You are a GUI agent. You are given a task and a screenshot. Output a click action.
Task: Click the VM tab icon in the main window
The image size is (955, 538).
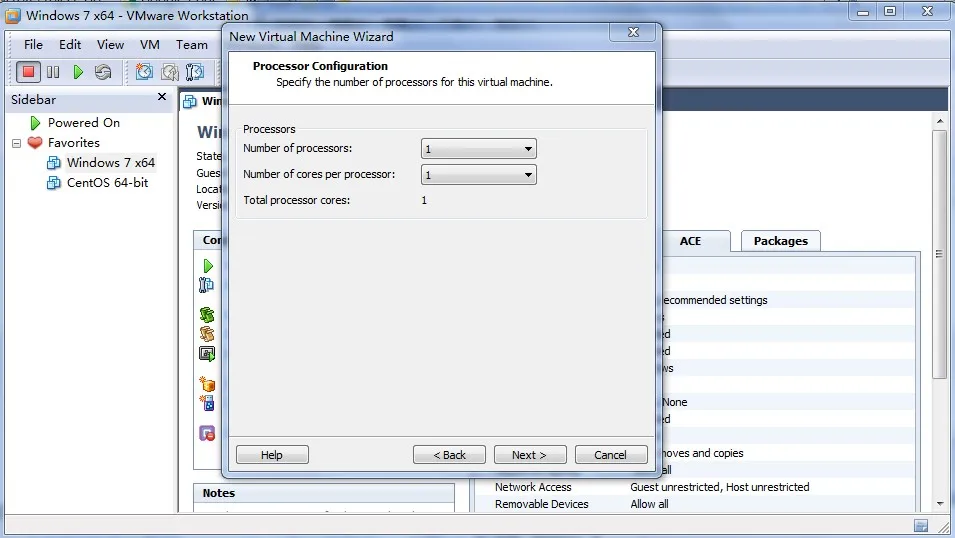(190, 101)
